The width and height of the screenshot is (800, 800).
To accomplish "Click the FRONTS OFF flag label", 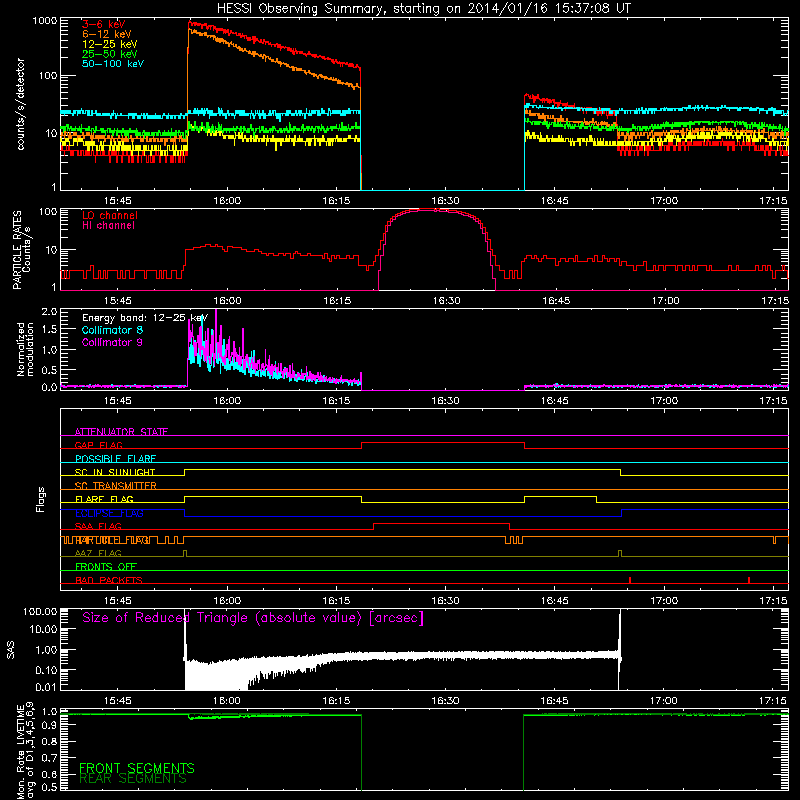I will (106, 567).
